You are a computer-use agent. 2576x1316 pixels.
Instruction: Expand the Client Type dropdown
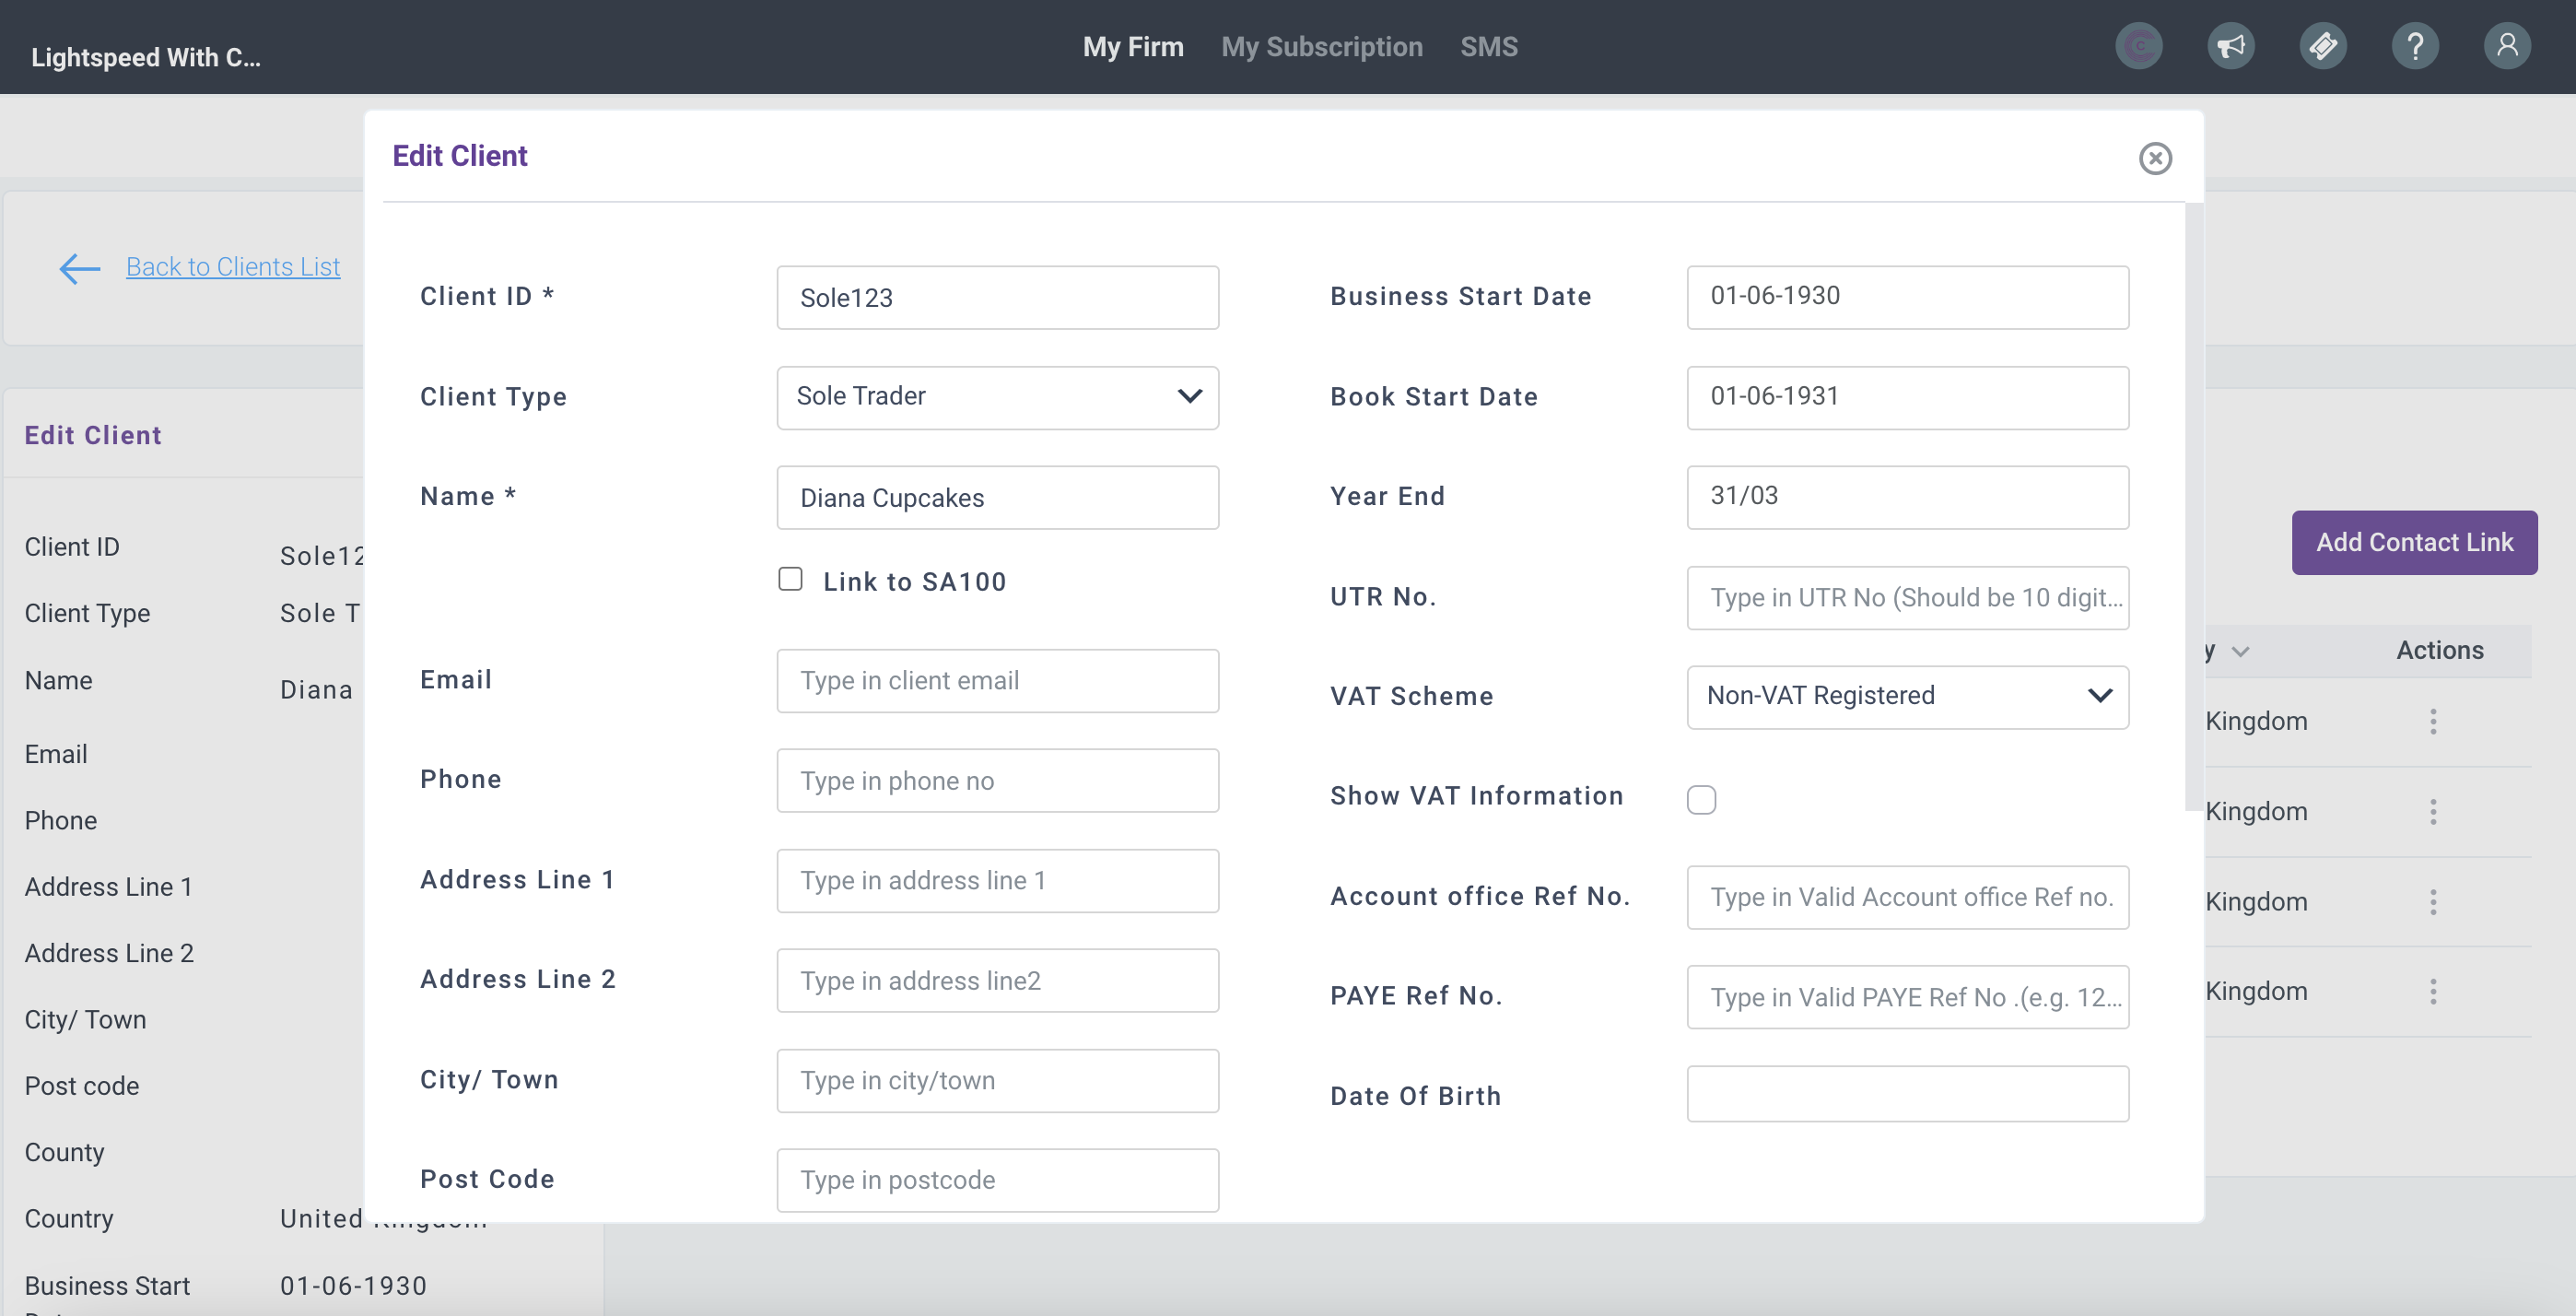pyautogui.click(x=997, y=397)
